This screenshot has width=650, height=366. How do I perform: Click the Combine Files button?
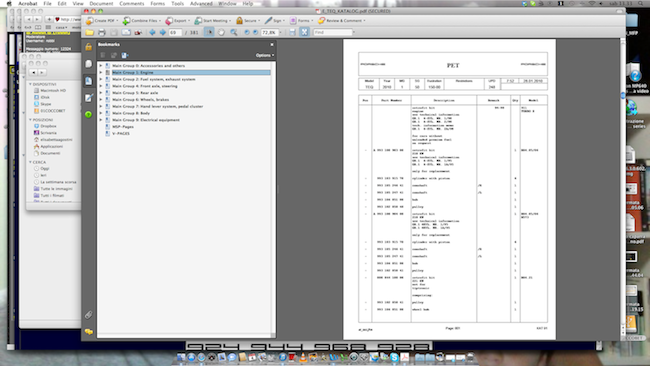point(141,20)
